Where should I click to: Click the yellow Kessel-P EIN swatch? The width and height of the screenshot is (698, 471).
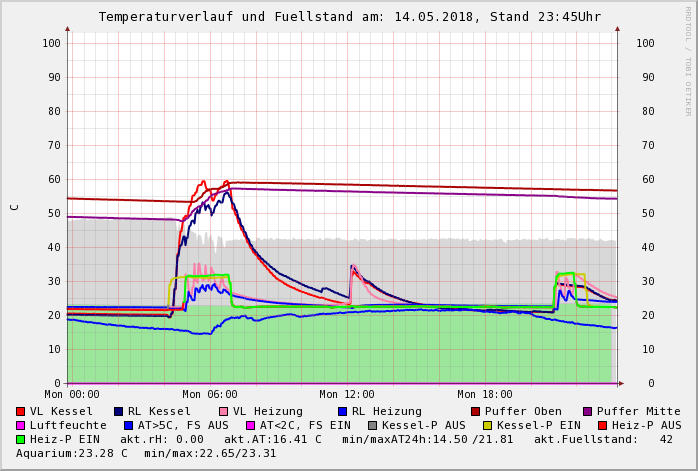(487, 425)
